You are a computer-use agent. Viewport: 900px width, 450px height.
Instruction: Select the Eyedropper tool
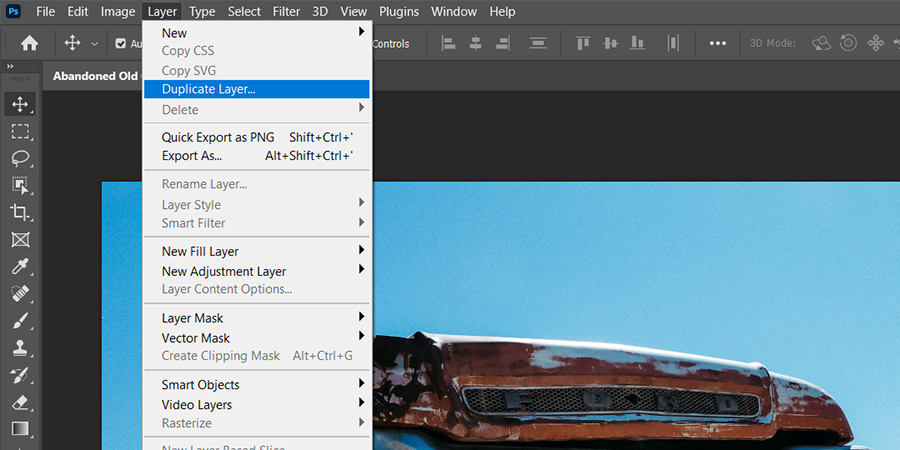coord(20,266)
